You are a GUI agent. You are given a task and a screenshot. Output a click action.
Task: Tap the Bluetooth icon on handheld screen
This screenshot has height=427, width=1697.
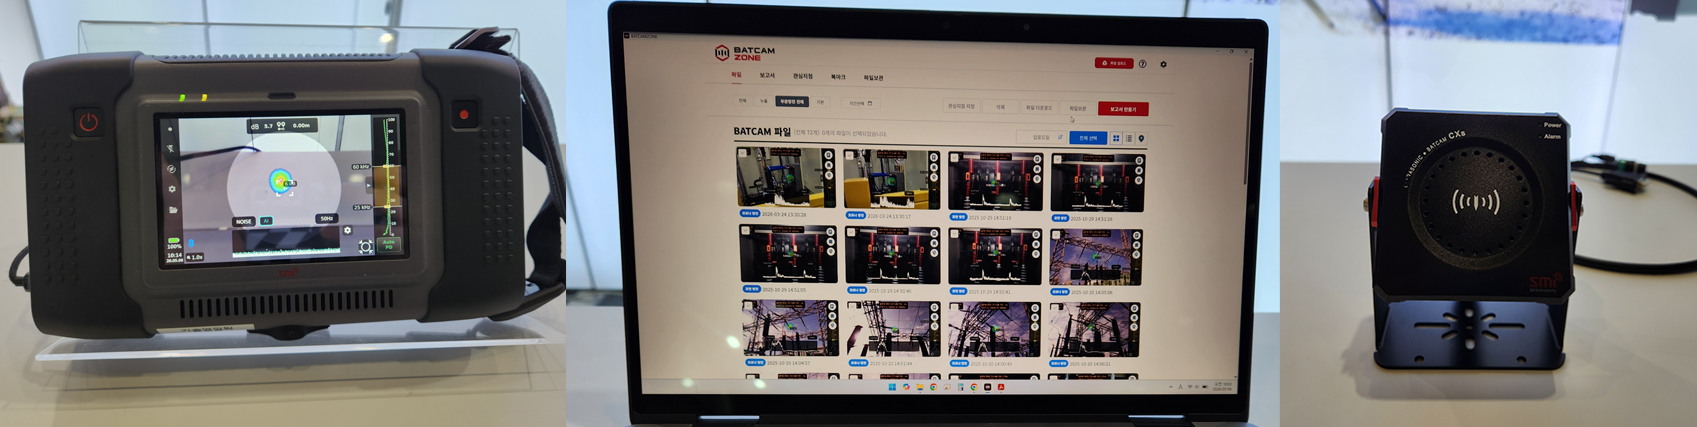click(192, 242)
